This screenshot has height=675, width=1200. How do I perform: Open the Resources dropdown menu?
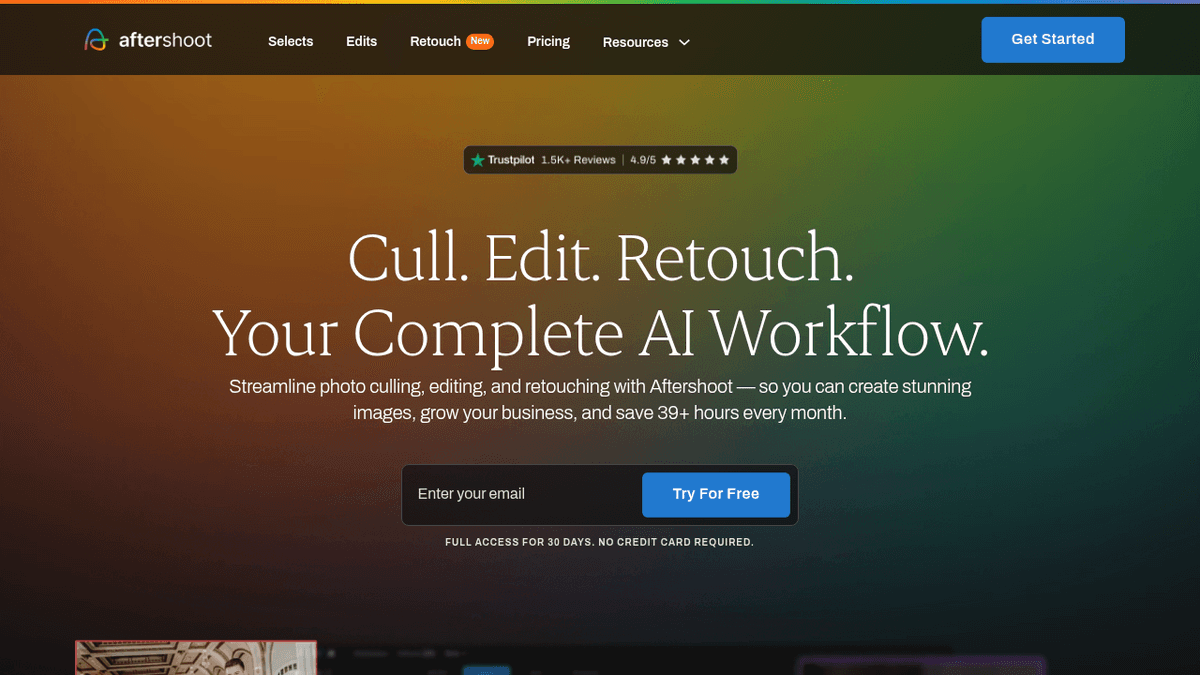click(x=635, y=42)
